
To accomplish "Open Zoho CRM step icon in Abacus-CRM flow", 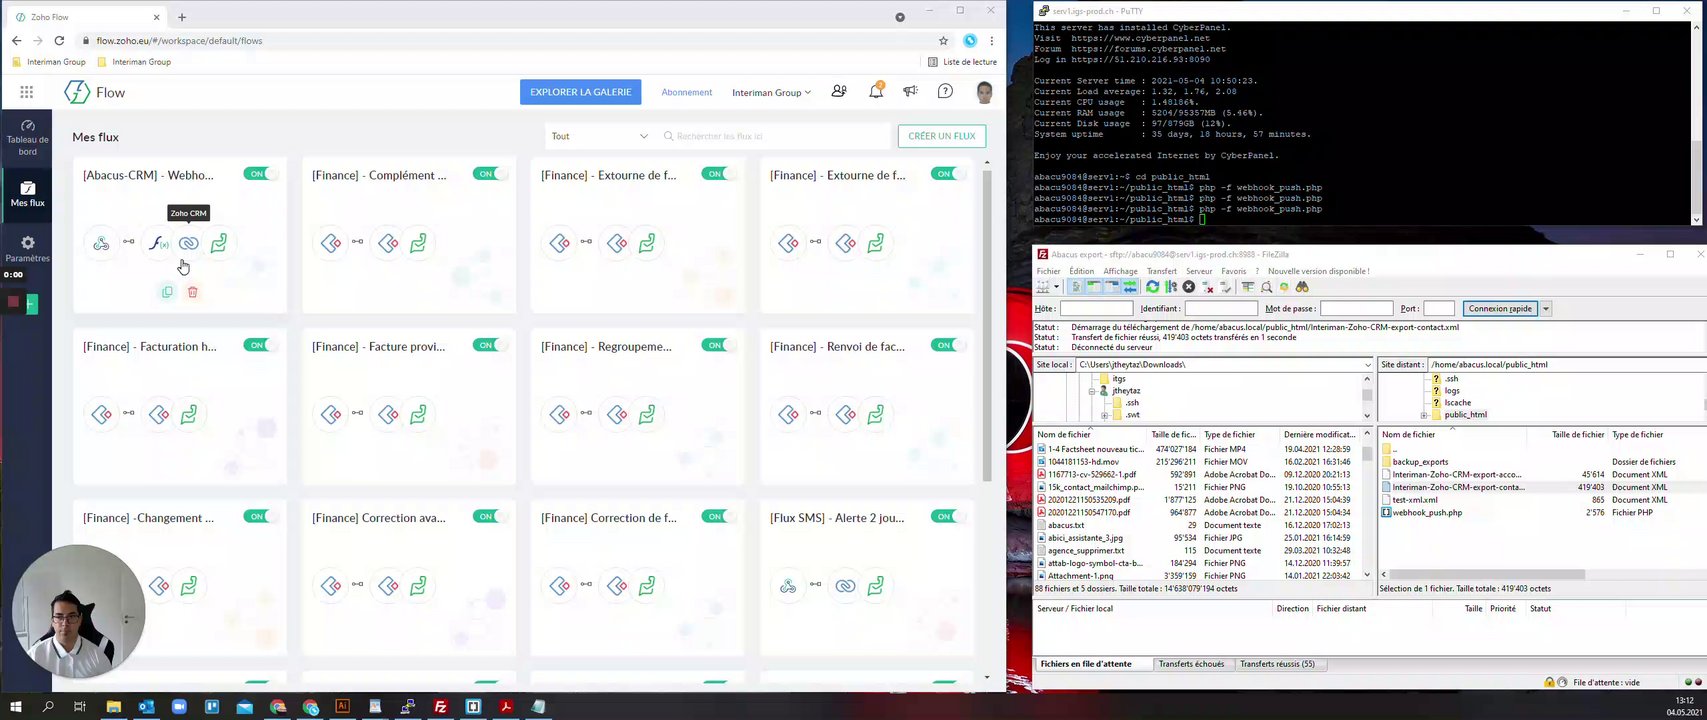I will click(x=188, y=243).
